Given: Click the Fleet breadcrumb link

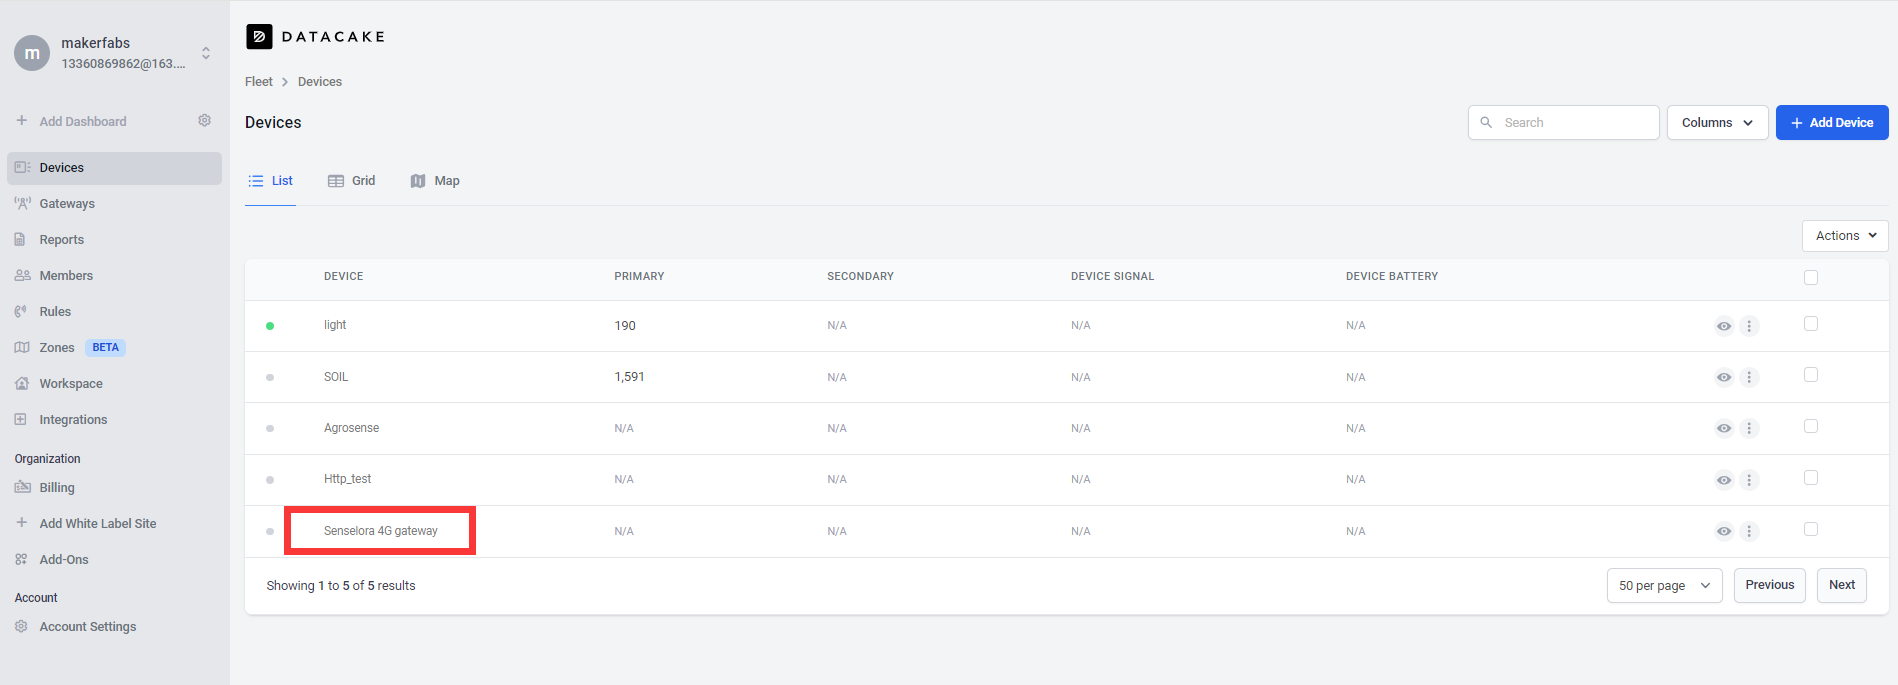Looking at the screenshot, I should point(258,82).
